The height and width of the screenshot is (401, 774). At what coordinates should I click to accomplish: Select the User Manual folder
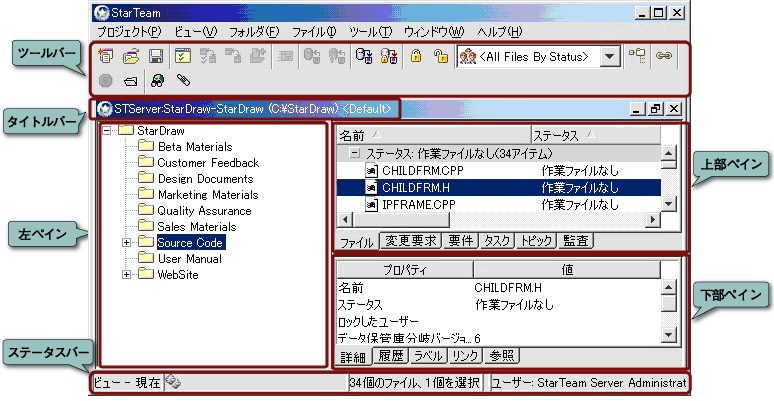190,259
